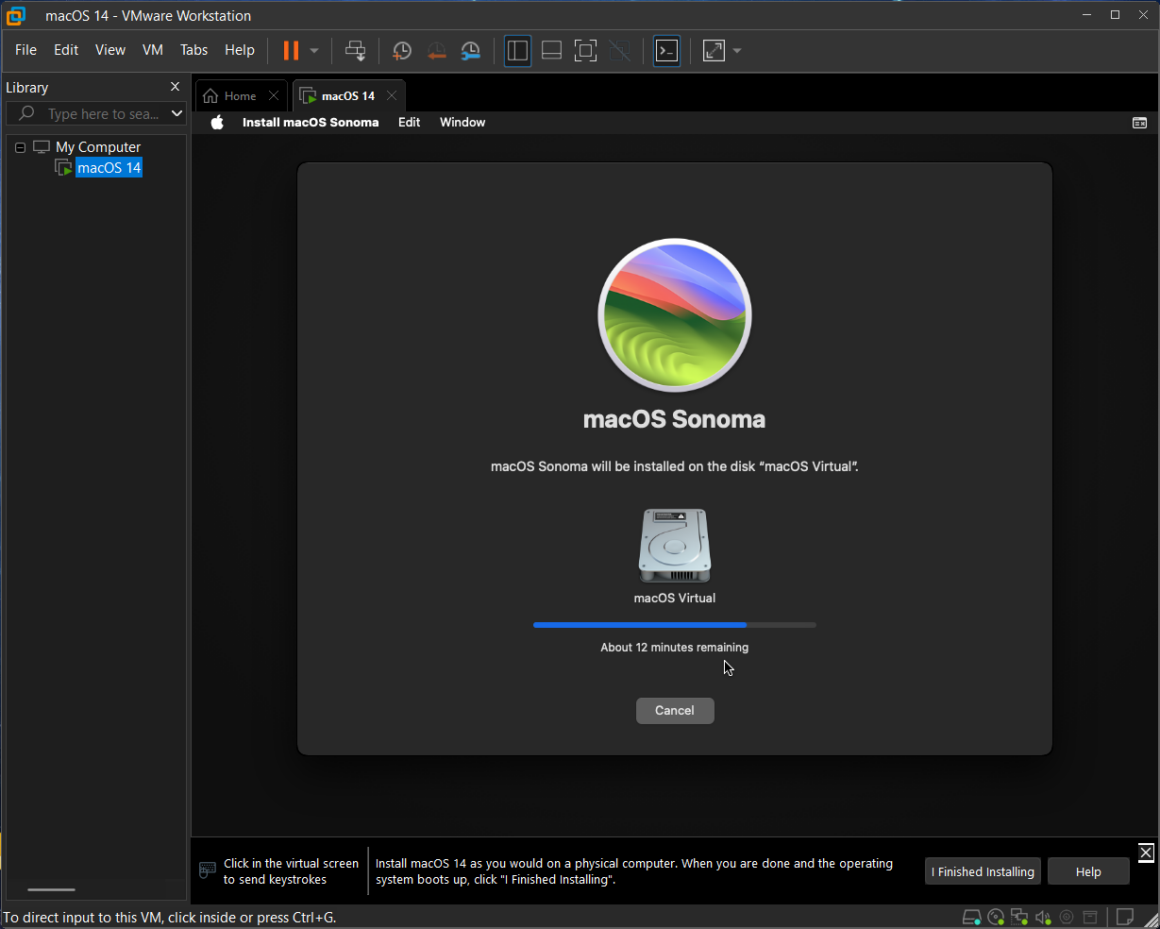Open the guest's Edit menu
The image size is (1160, 929).
tap(409, 122)
